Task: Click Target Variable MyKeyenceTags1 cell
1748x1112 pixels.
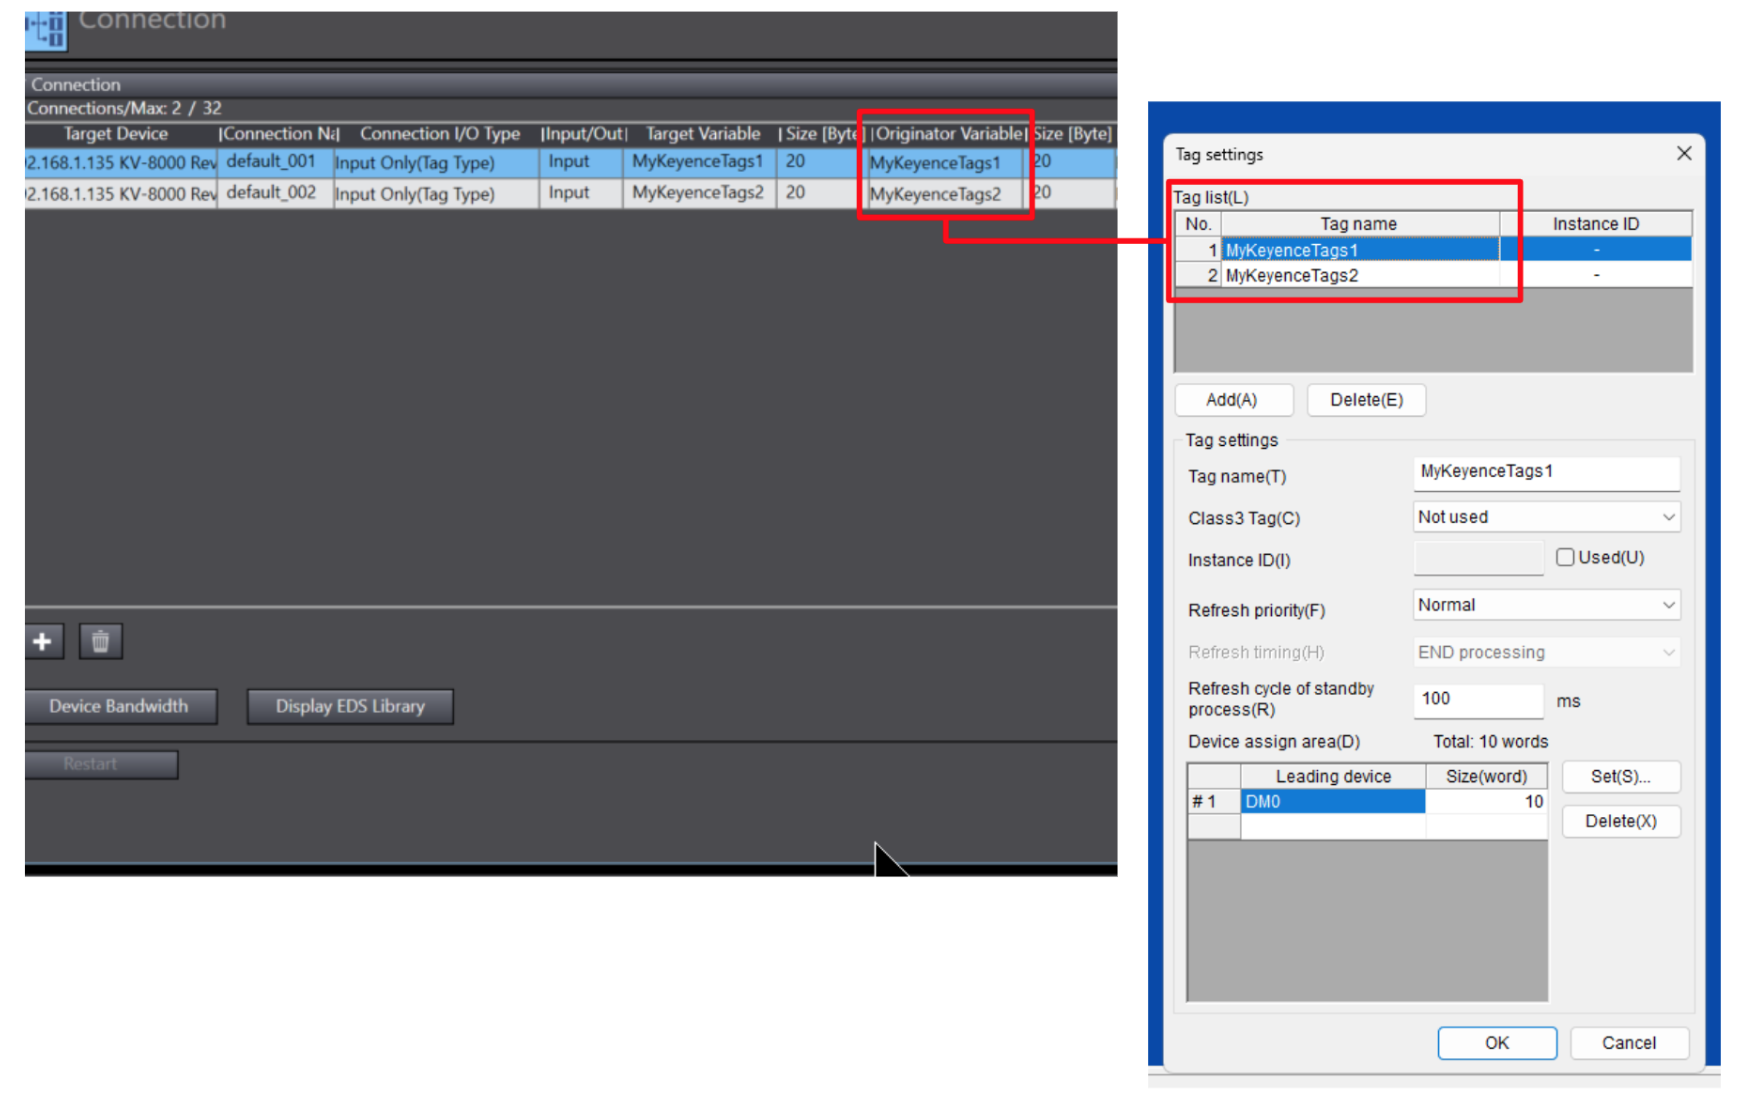Action: (699, 162)
